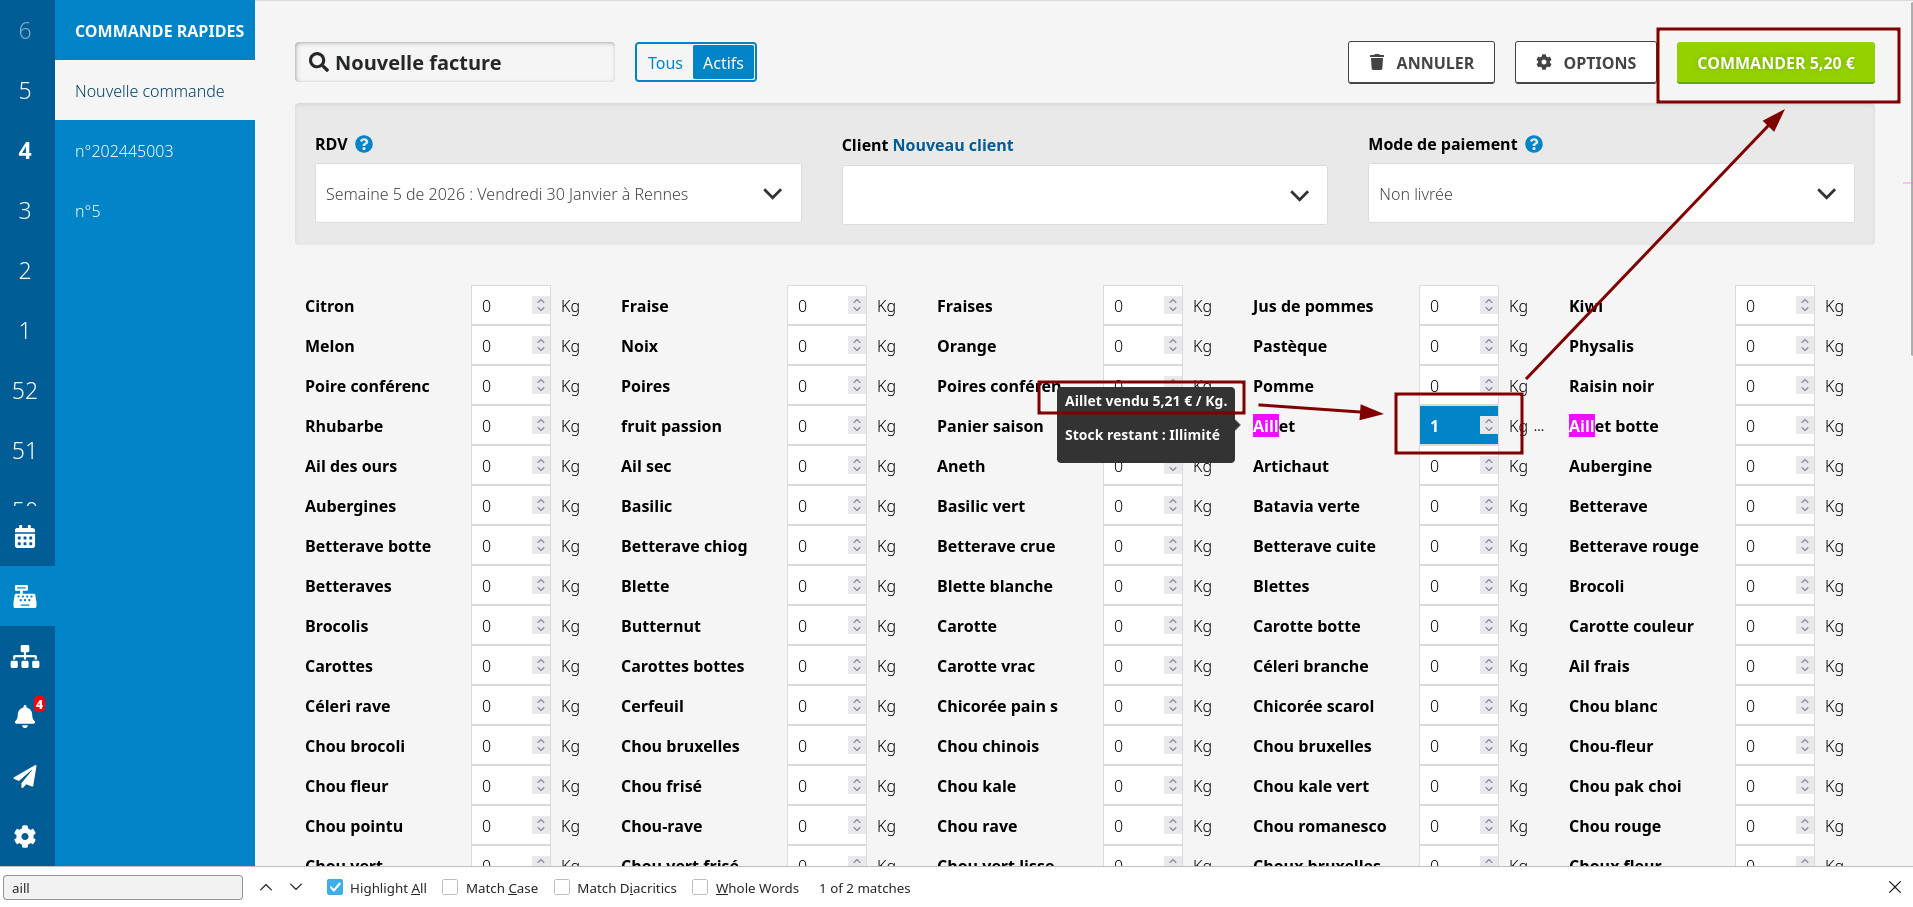Image resolution: width=1913 pixels, height=907 pixels.
Task: Enable Match Case checkbox
Action: (x=451, y=887)
